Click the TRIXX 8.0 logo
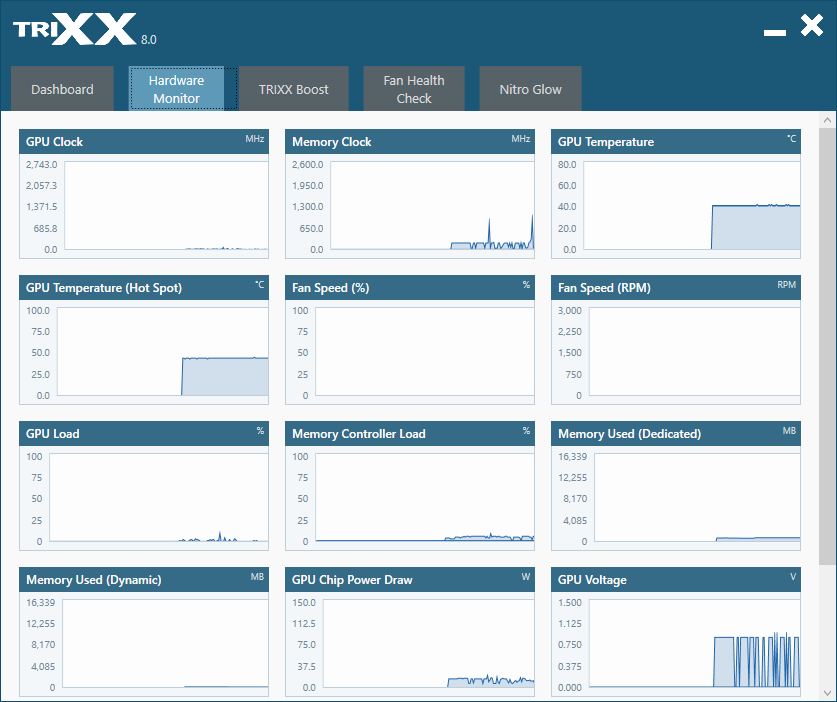Viewport: 837px width, 702px height. (84, 30)
